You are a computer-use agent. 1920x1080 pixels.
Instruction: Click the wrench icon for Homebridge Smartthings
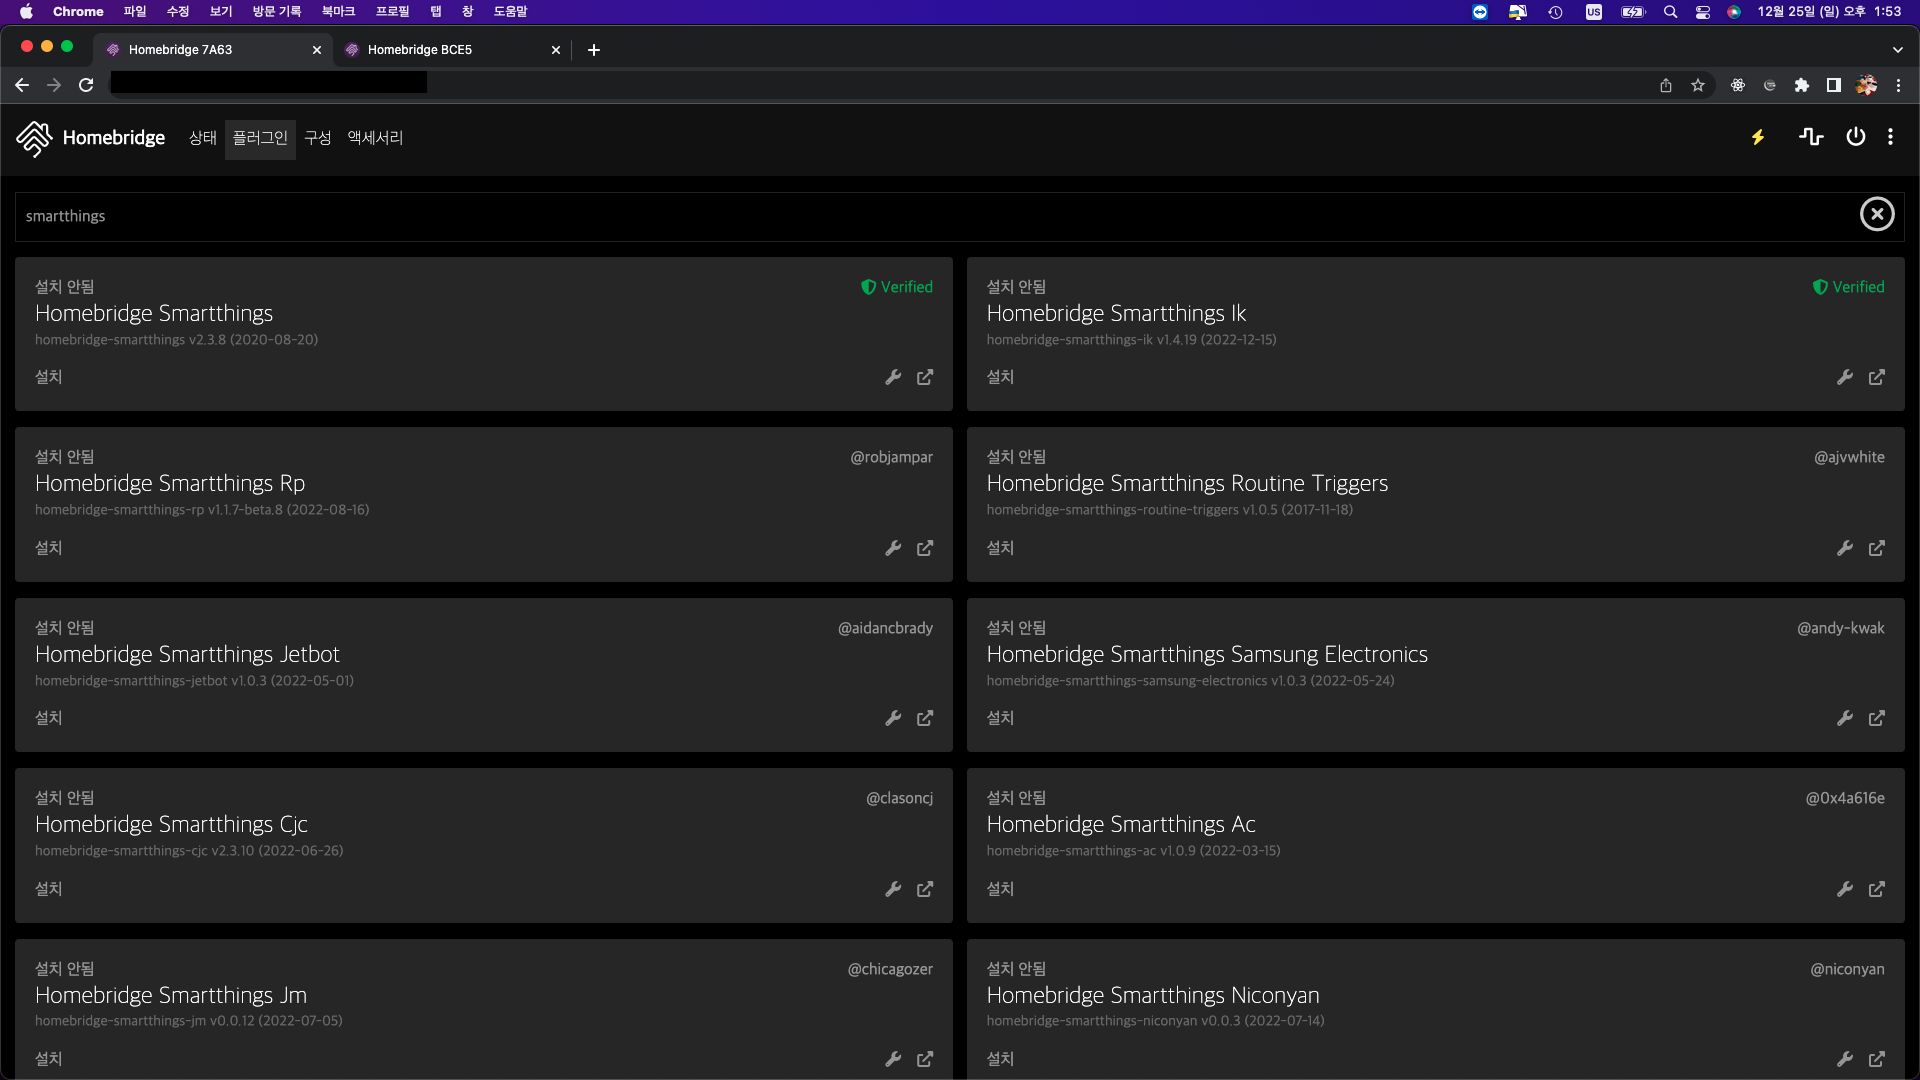pyautogui.click(x=893, y=377)
